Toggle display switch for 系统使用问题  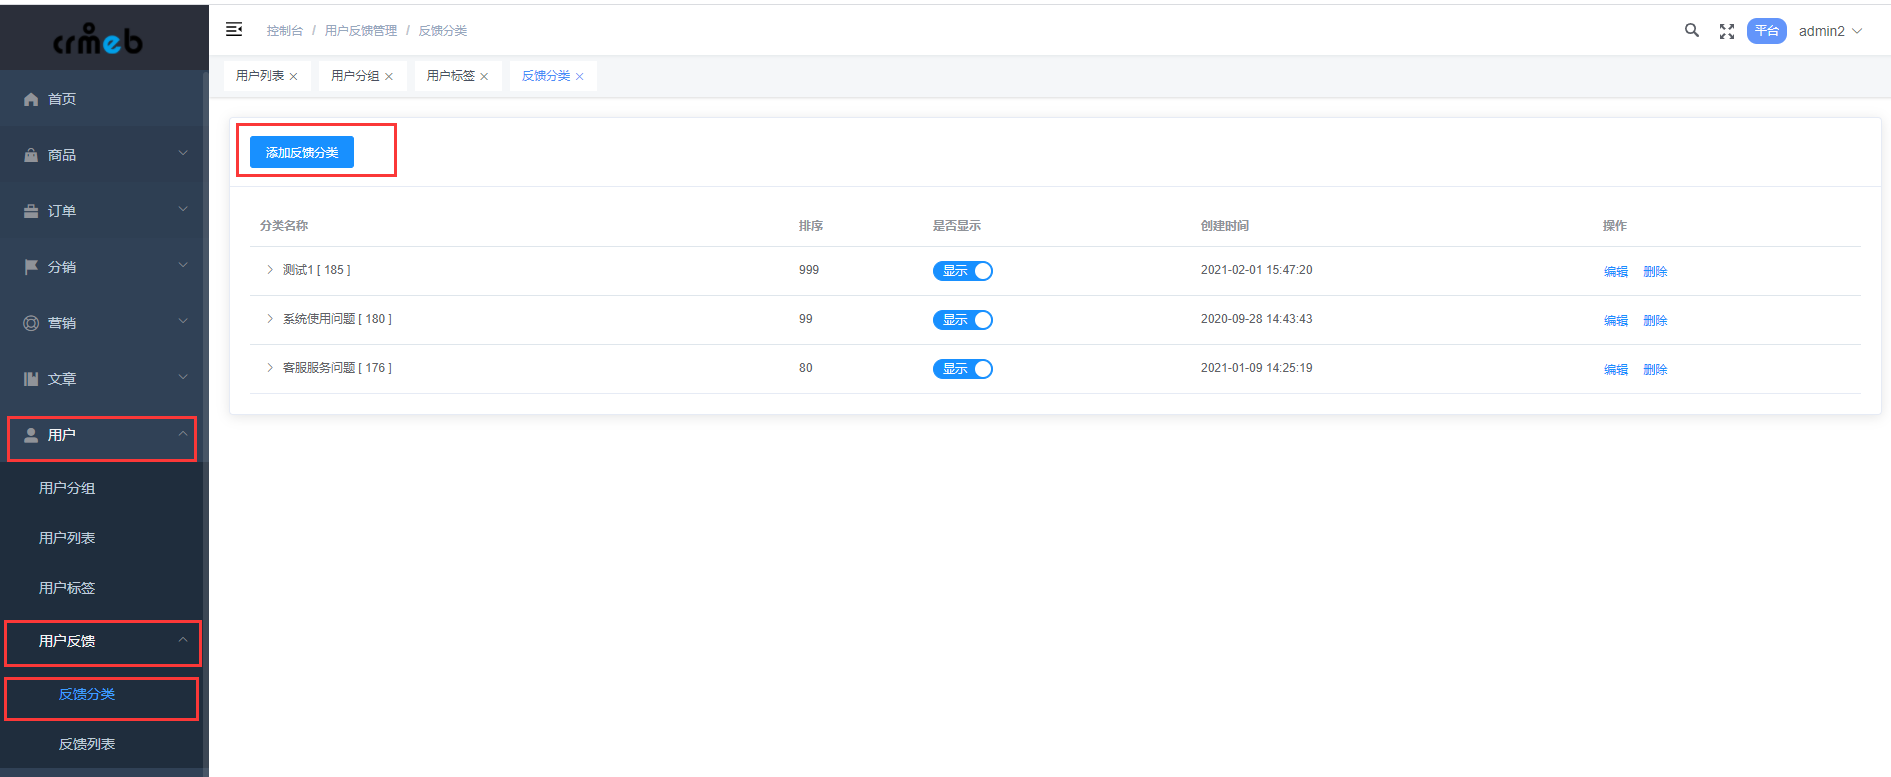coord(963,320)
